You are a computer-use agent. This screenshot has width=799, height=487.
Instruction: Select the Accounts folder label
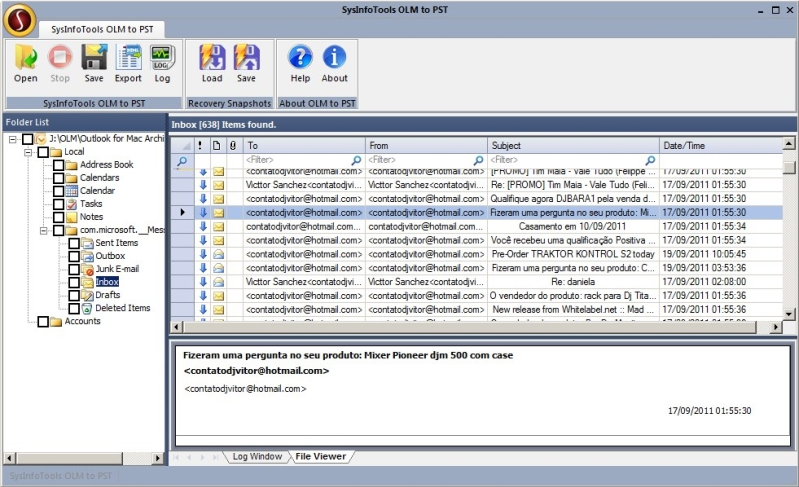click(x=83, y=321)
